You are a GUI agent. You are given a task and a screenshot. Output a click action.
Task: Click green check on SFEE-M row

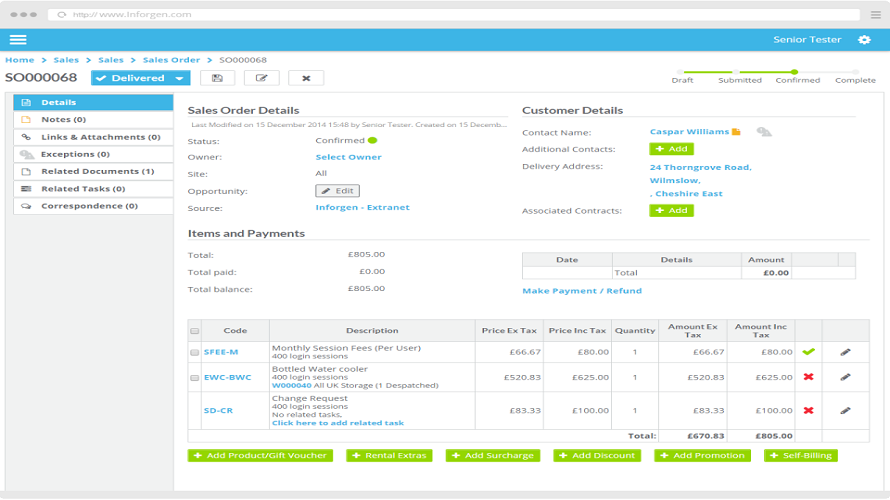pos(809,352)
